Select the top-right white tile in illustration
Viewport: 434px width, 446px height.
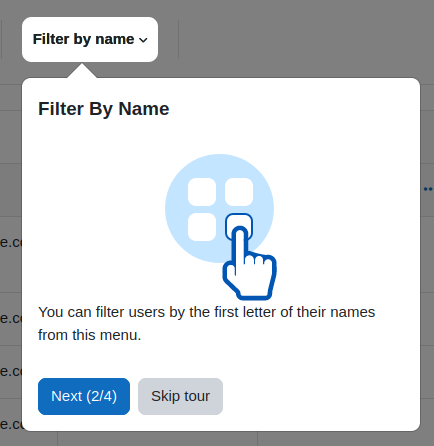click(239, 192)
